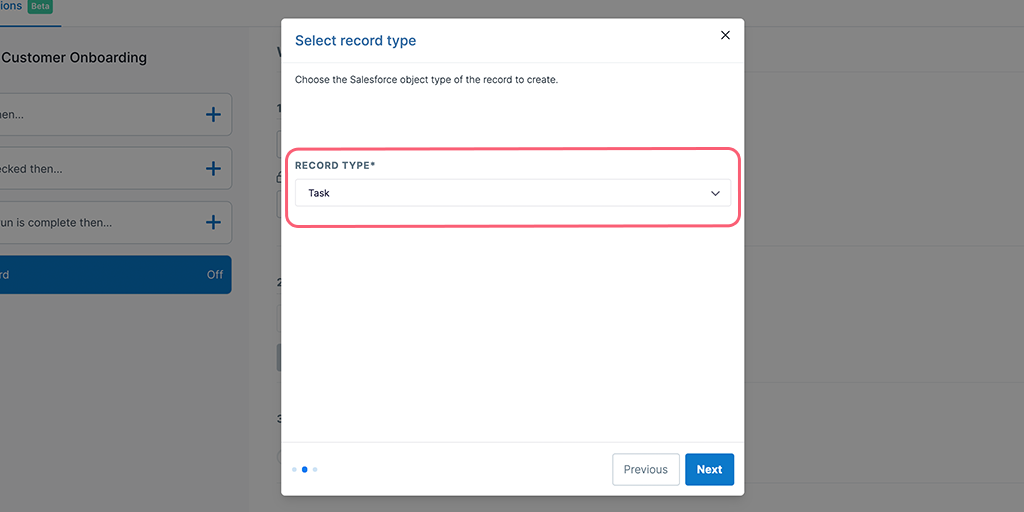Click the RECORD TYPE field label
The image size is (1024, 512).
(335, 166)
